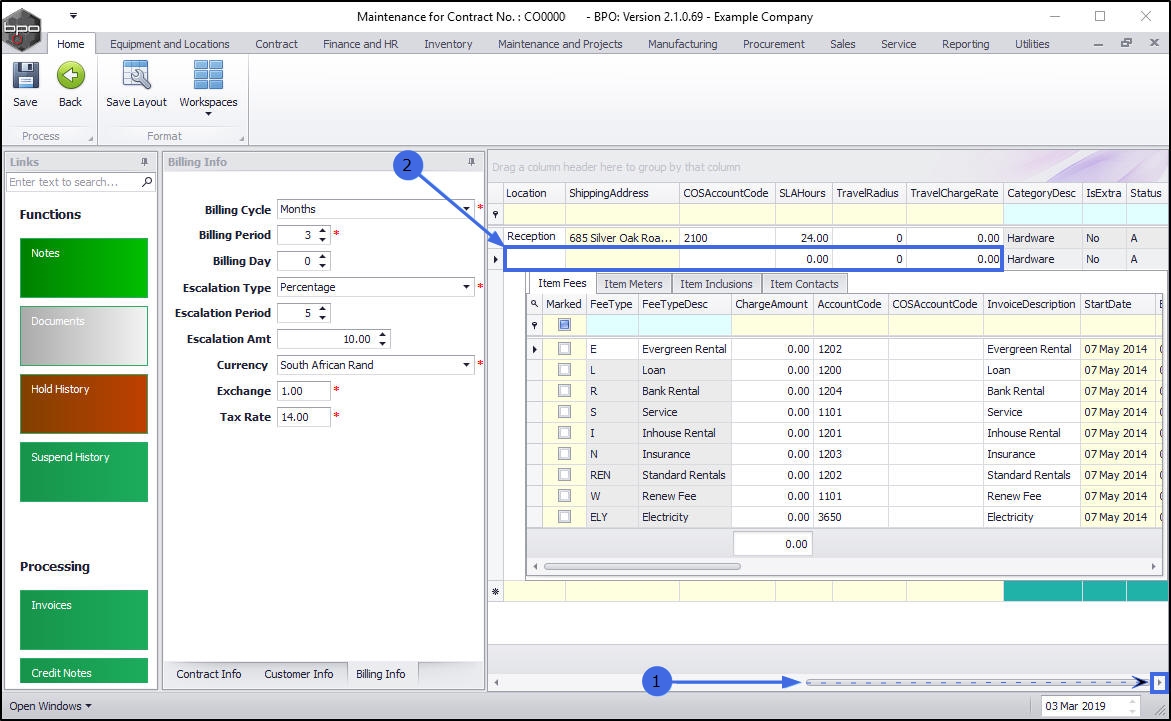
Task: Click the Save icon in ribbon
Action: pyautogui.click(x=25, y=76)
